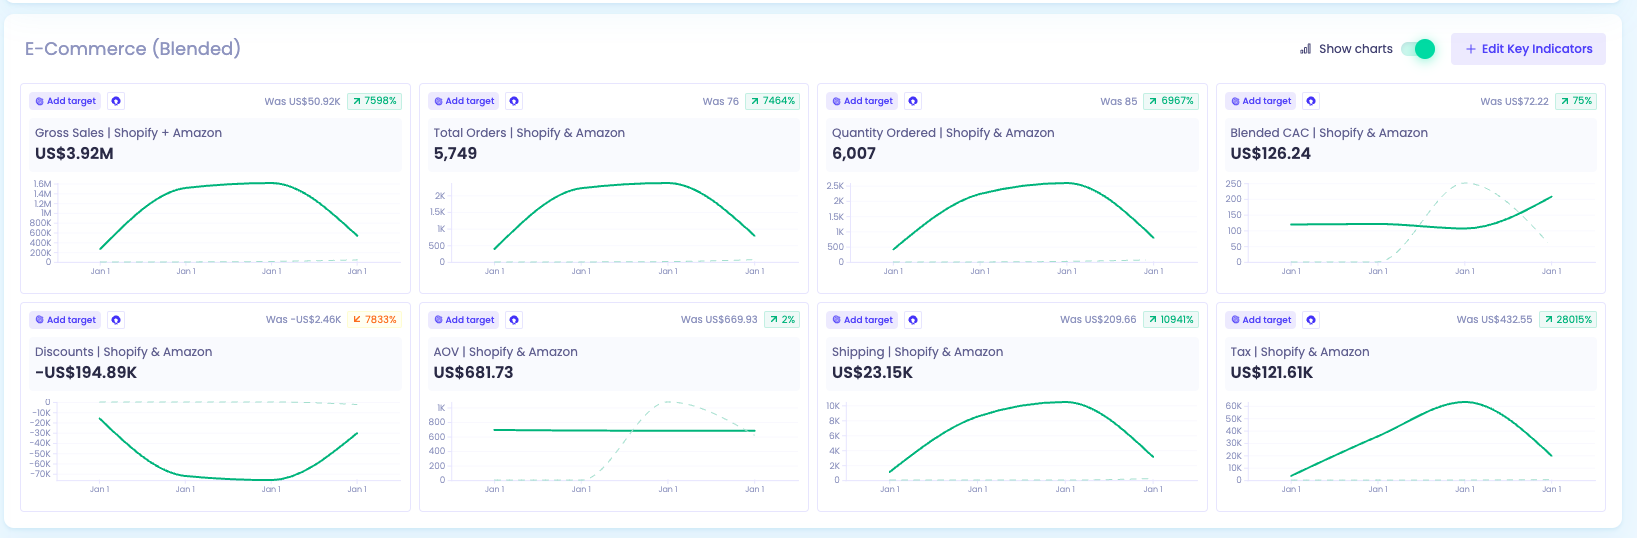This screenshot has width=1637, height=538.
Task: Add target for Gross Sales card
Action: click(65, 101)
